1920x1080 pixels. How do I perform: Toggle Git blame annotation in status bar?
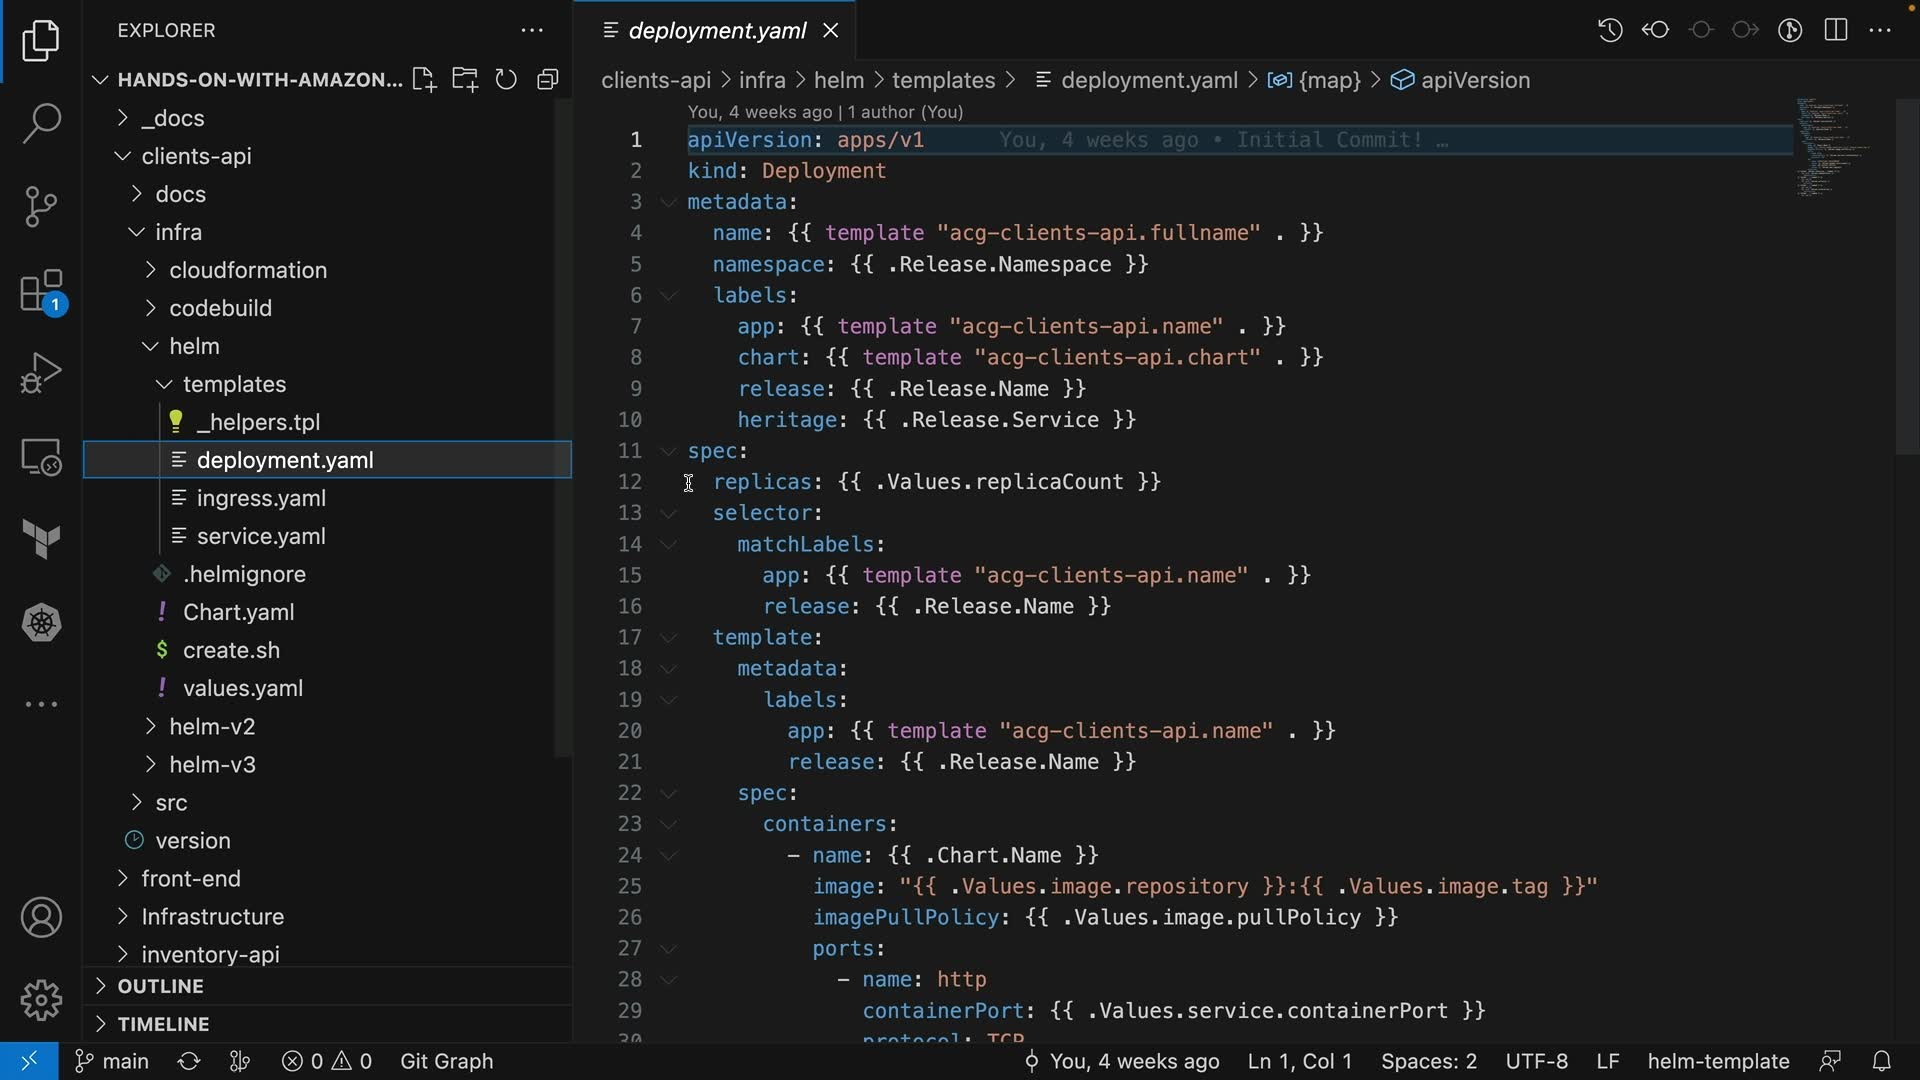pyautogui.click(x=1122, y=1061)
